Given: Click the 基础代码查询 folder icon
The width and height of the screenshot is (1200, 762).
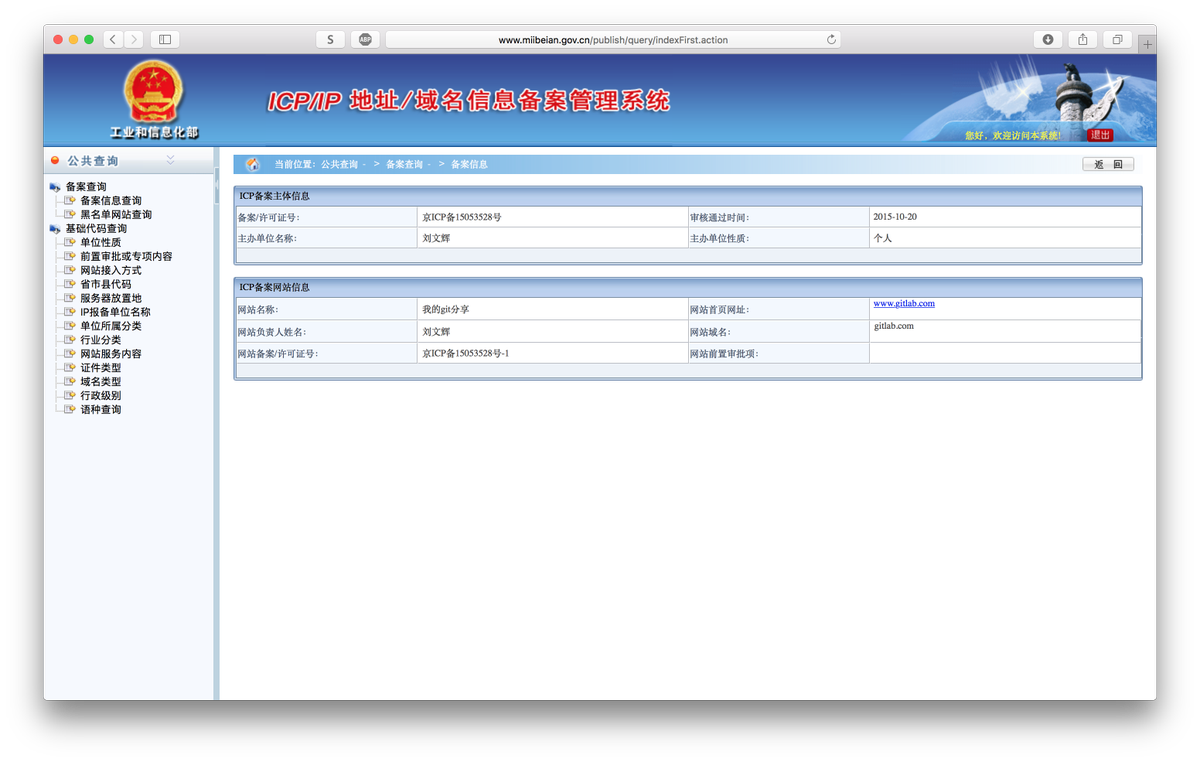Looking at the screenshot, I should pyautogui.click(x=54, y=229).
